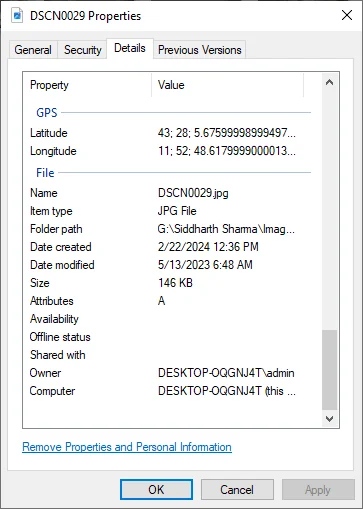Image resolution: width=363 pixels, height=509 pixels.
Task: Select the DESKTOP-OQGNJ4T (this ... computer value
Action: click(227, 391)
